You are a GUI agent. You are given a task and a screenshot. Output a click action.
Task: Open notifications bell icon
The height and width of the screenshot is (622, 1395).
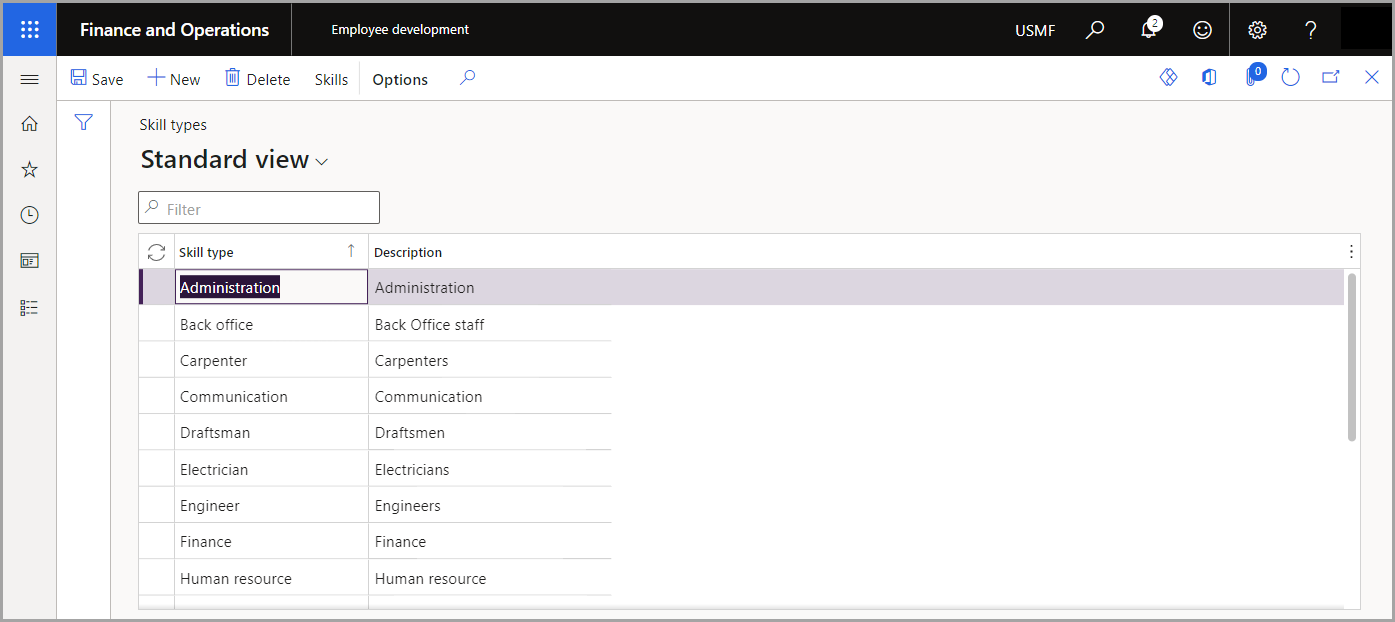pyautogui.click(x=1149, y=30)
